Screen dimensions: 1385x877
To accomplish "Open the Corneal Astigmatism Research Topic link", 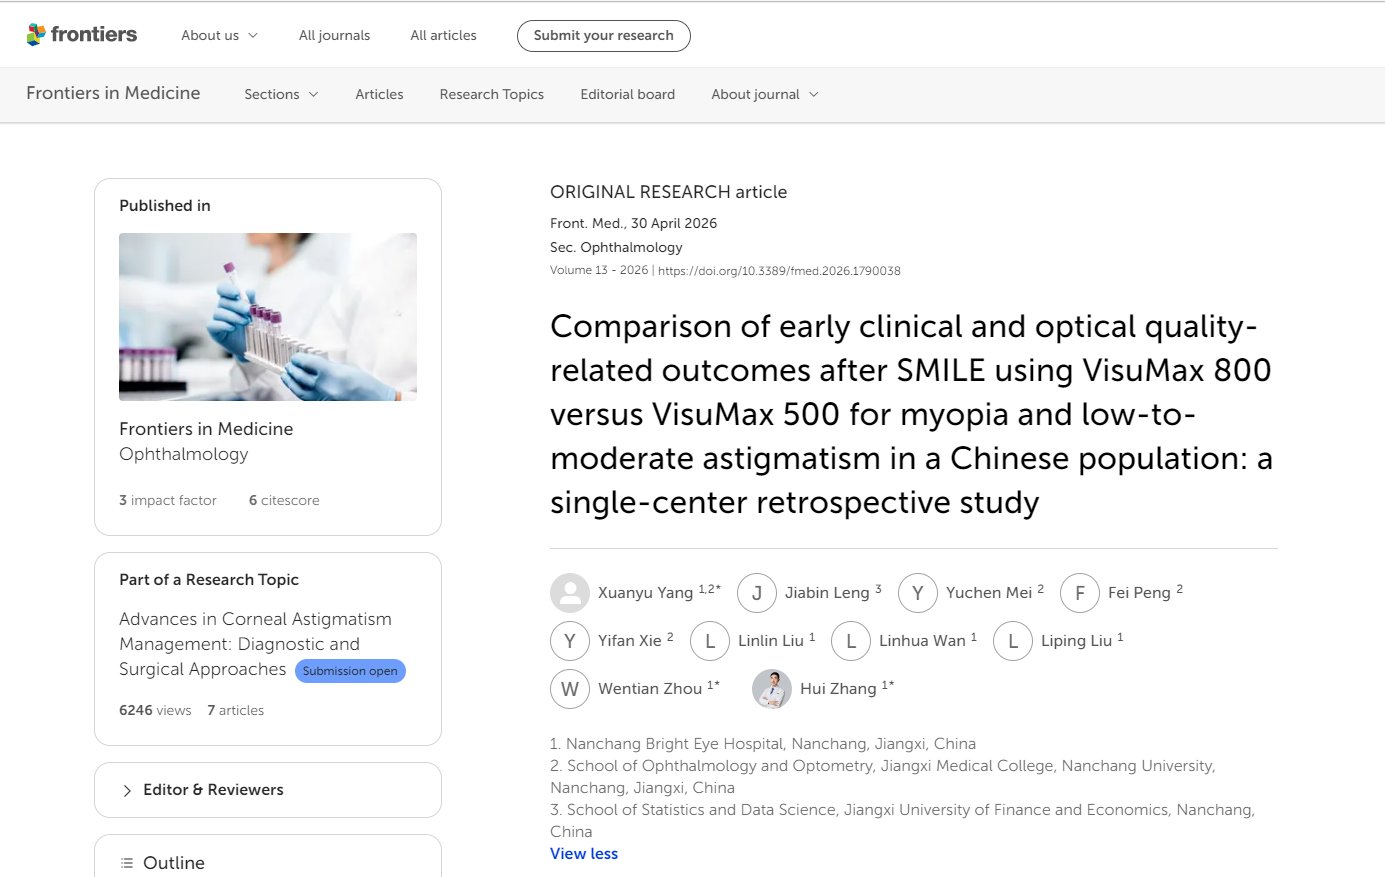I will pyautogui.click(x=255, y=644).
